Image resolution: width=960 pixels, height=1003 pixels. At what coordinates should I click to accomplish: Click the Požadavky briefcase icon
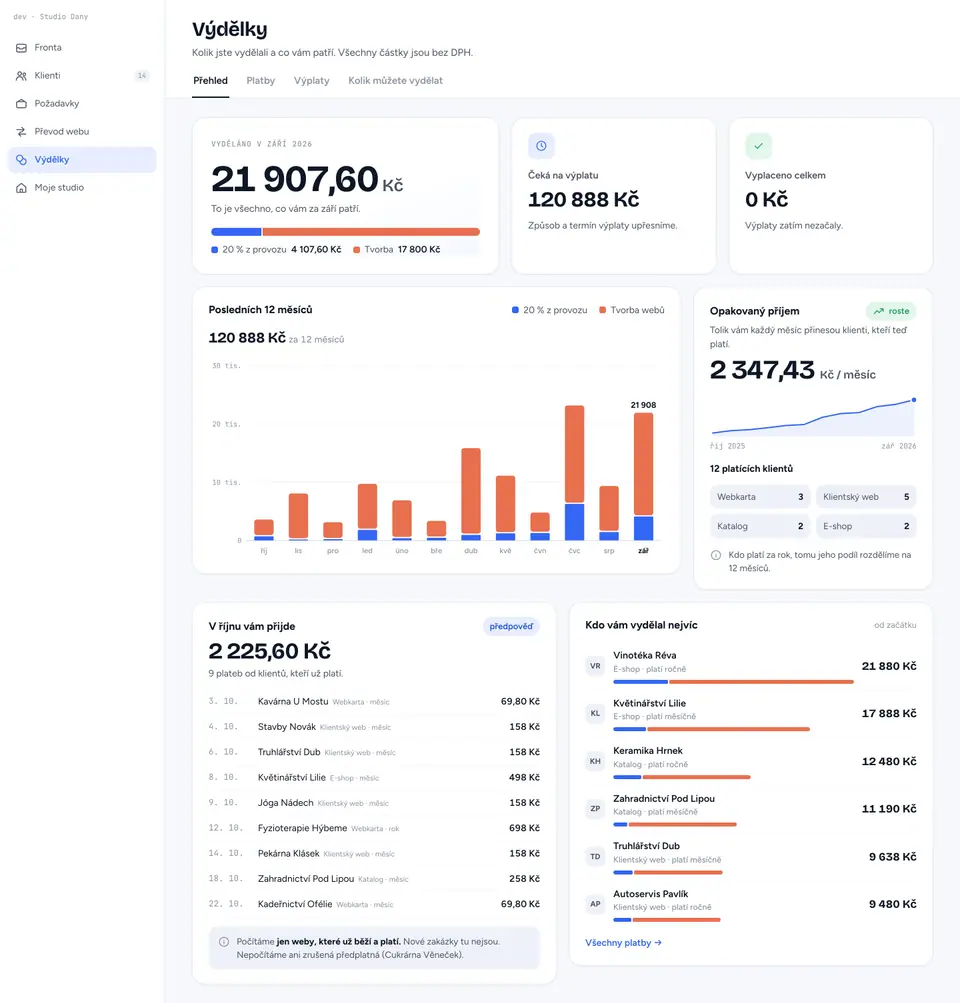pyautogui.click(x=21, y=104)
